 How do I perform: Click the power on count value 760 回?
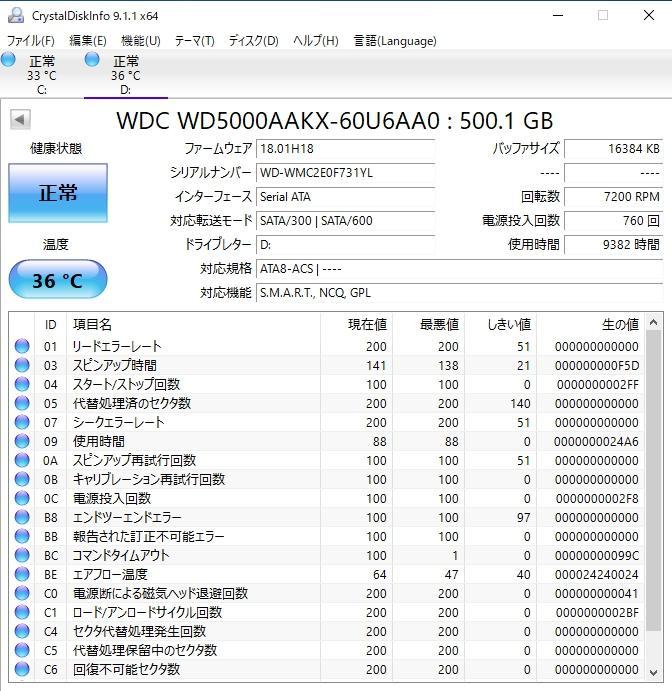coord(613,220)
